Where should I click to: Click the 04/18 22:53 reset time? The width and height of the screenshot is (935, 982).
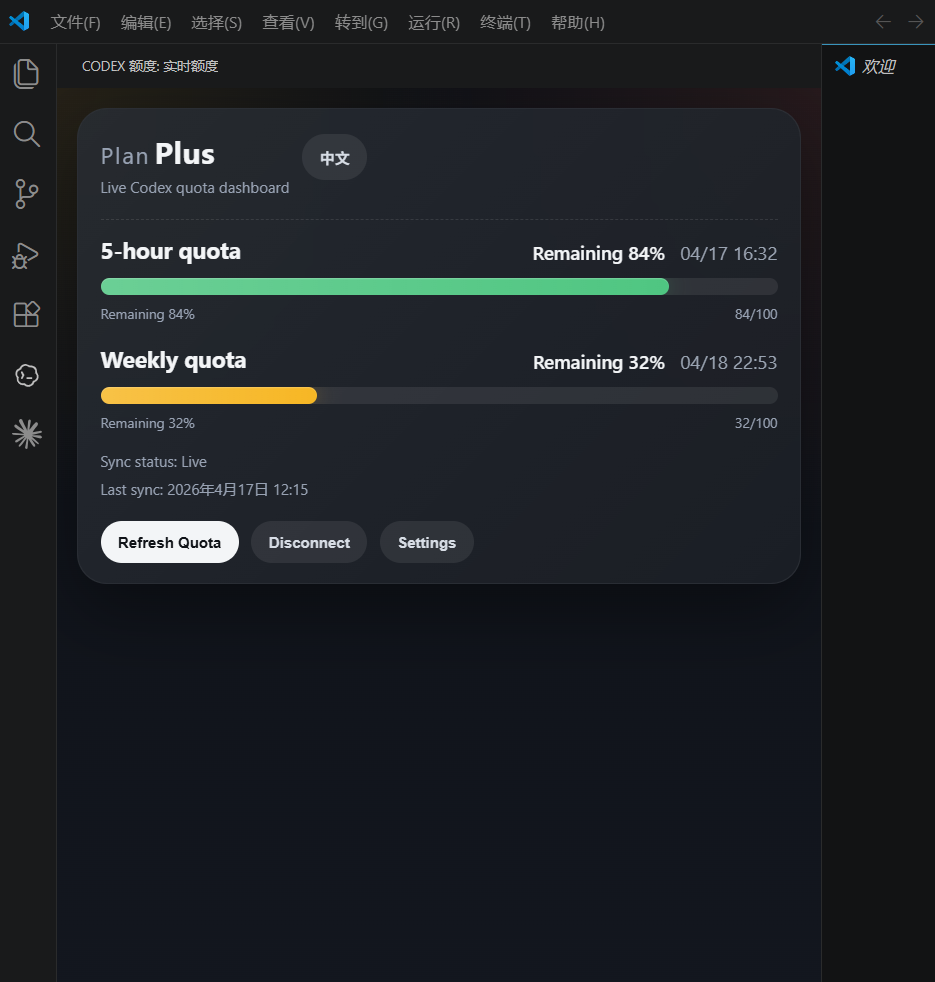tap(728, 363)
